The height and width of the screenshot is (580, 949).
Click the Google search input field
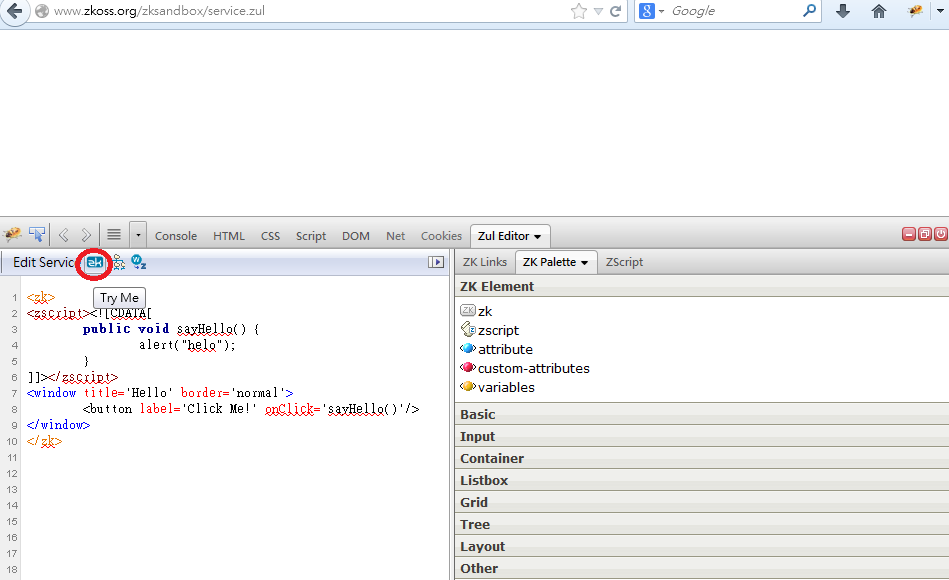tap(734, 11)
